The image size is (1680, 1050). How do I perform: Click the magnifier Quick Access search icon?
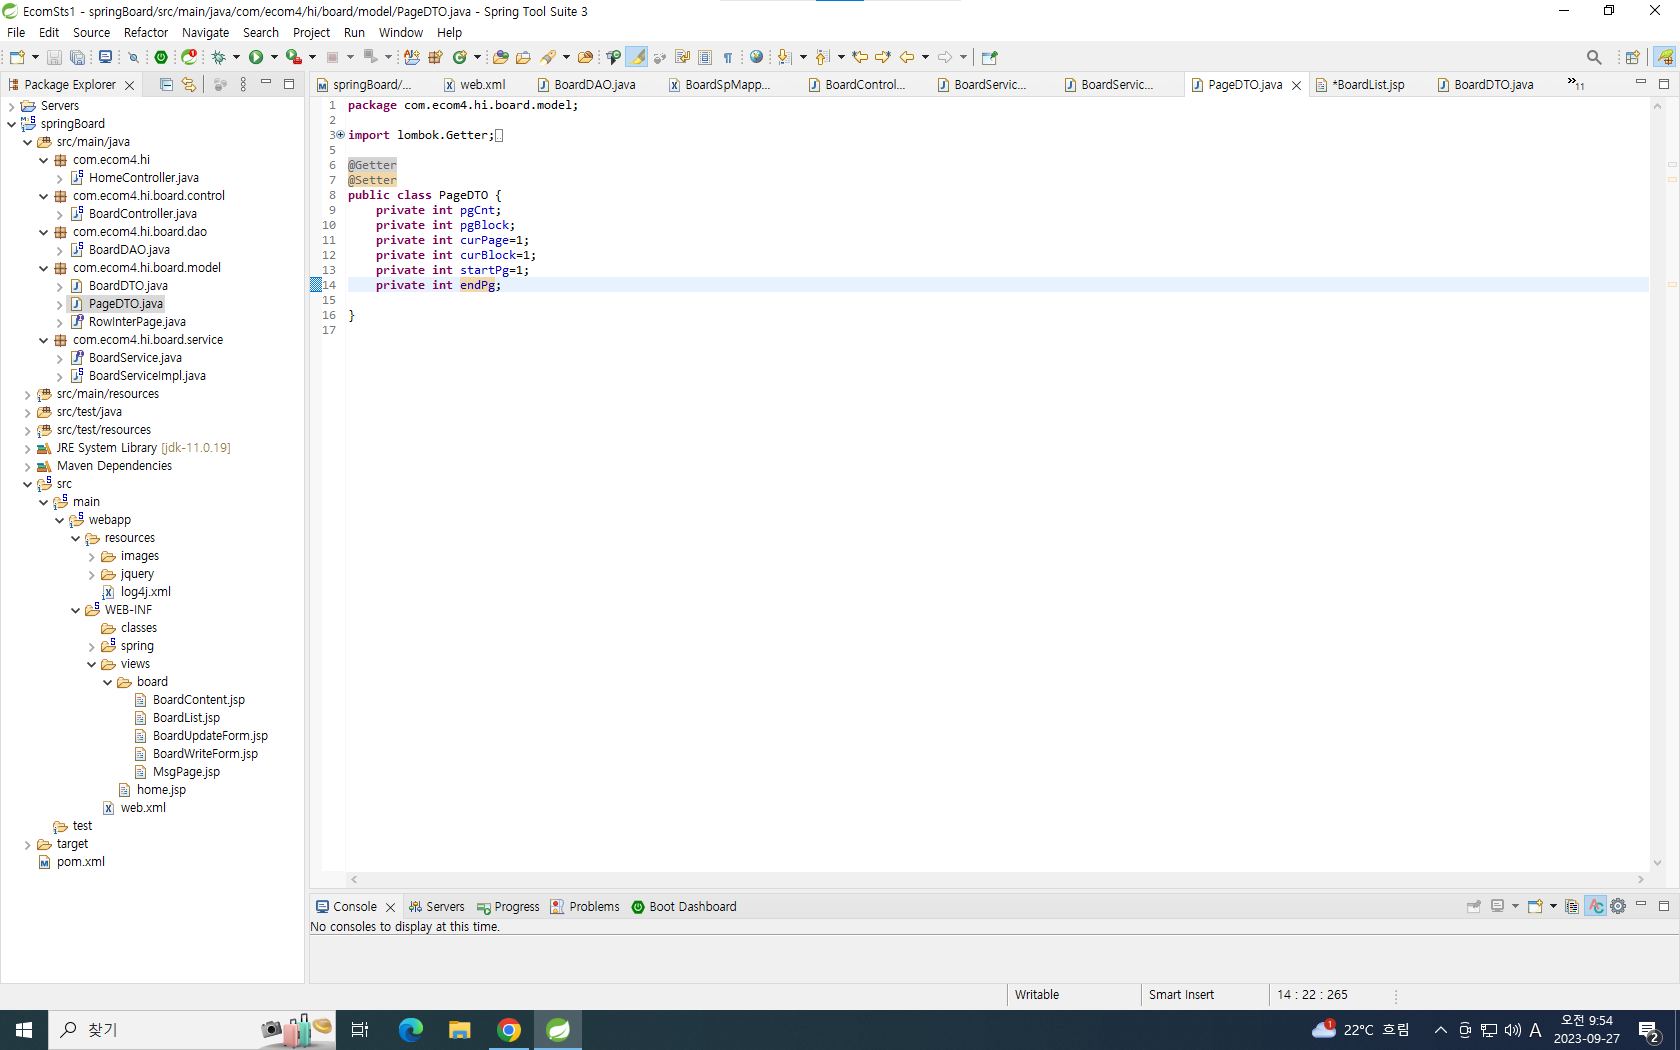pyautogui.click(x=1594, y=57)
